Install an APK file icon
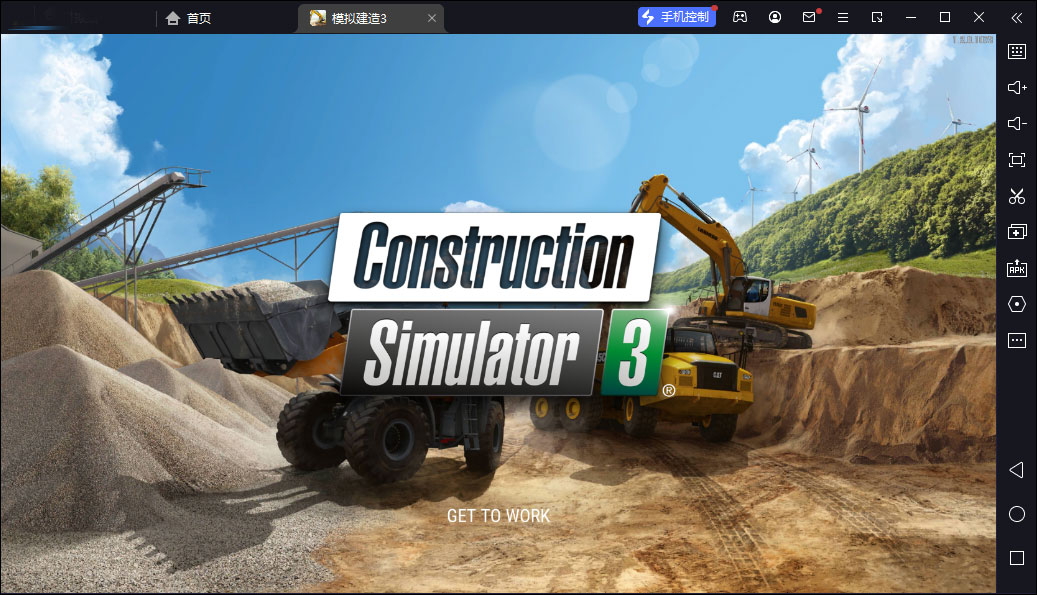 (1017, 268)
